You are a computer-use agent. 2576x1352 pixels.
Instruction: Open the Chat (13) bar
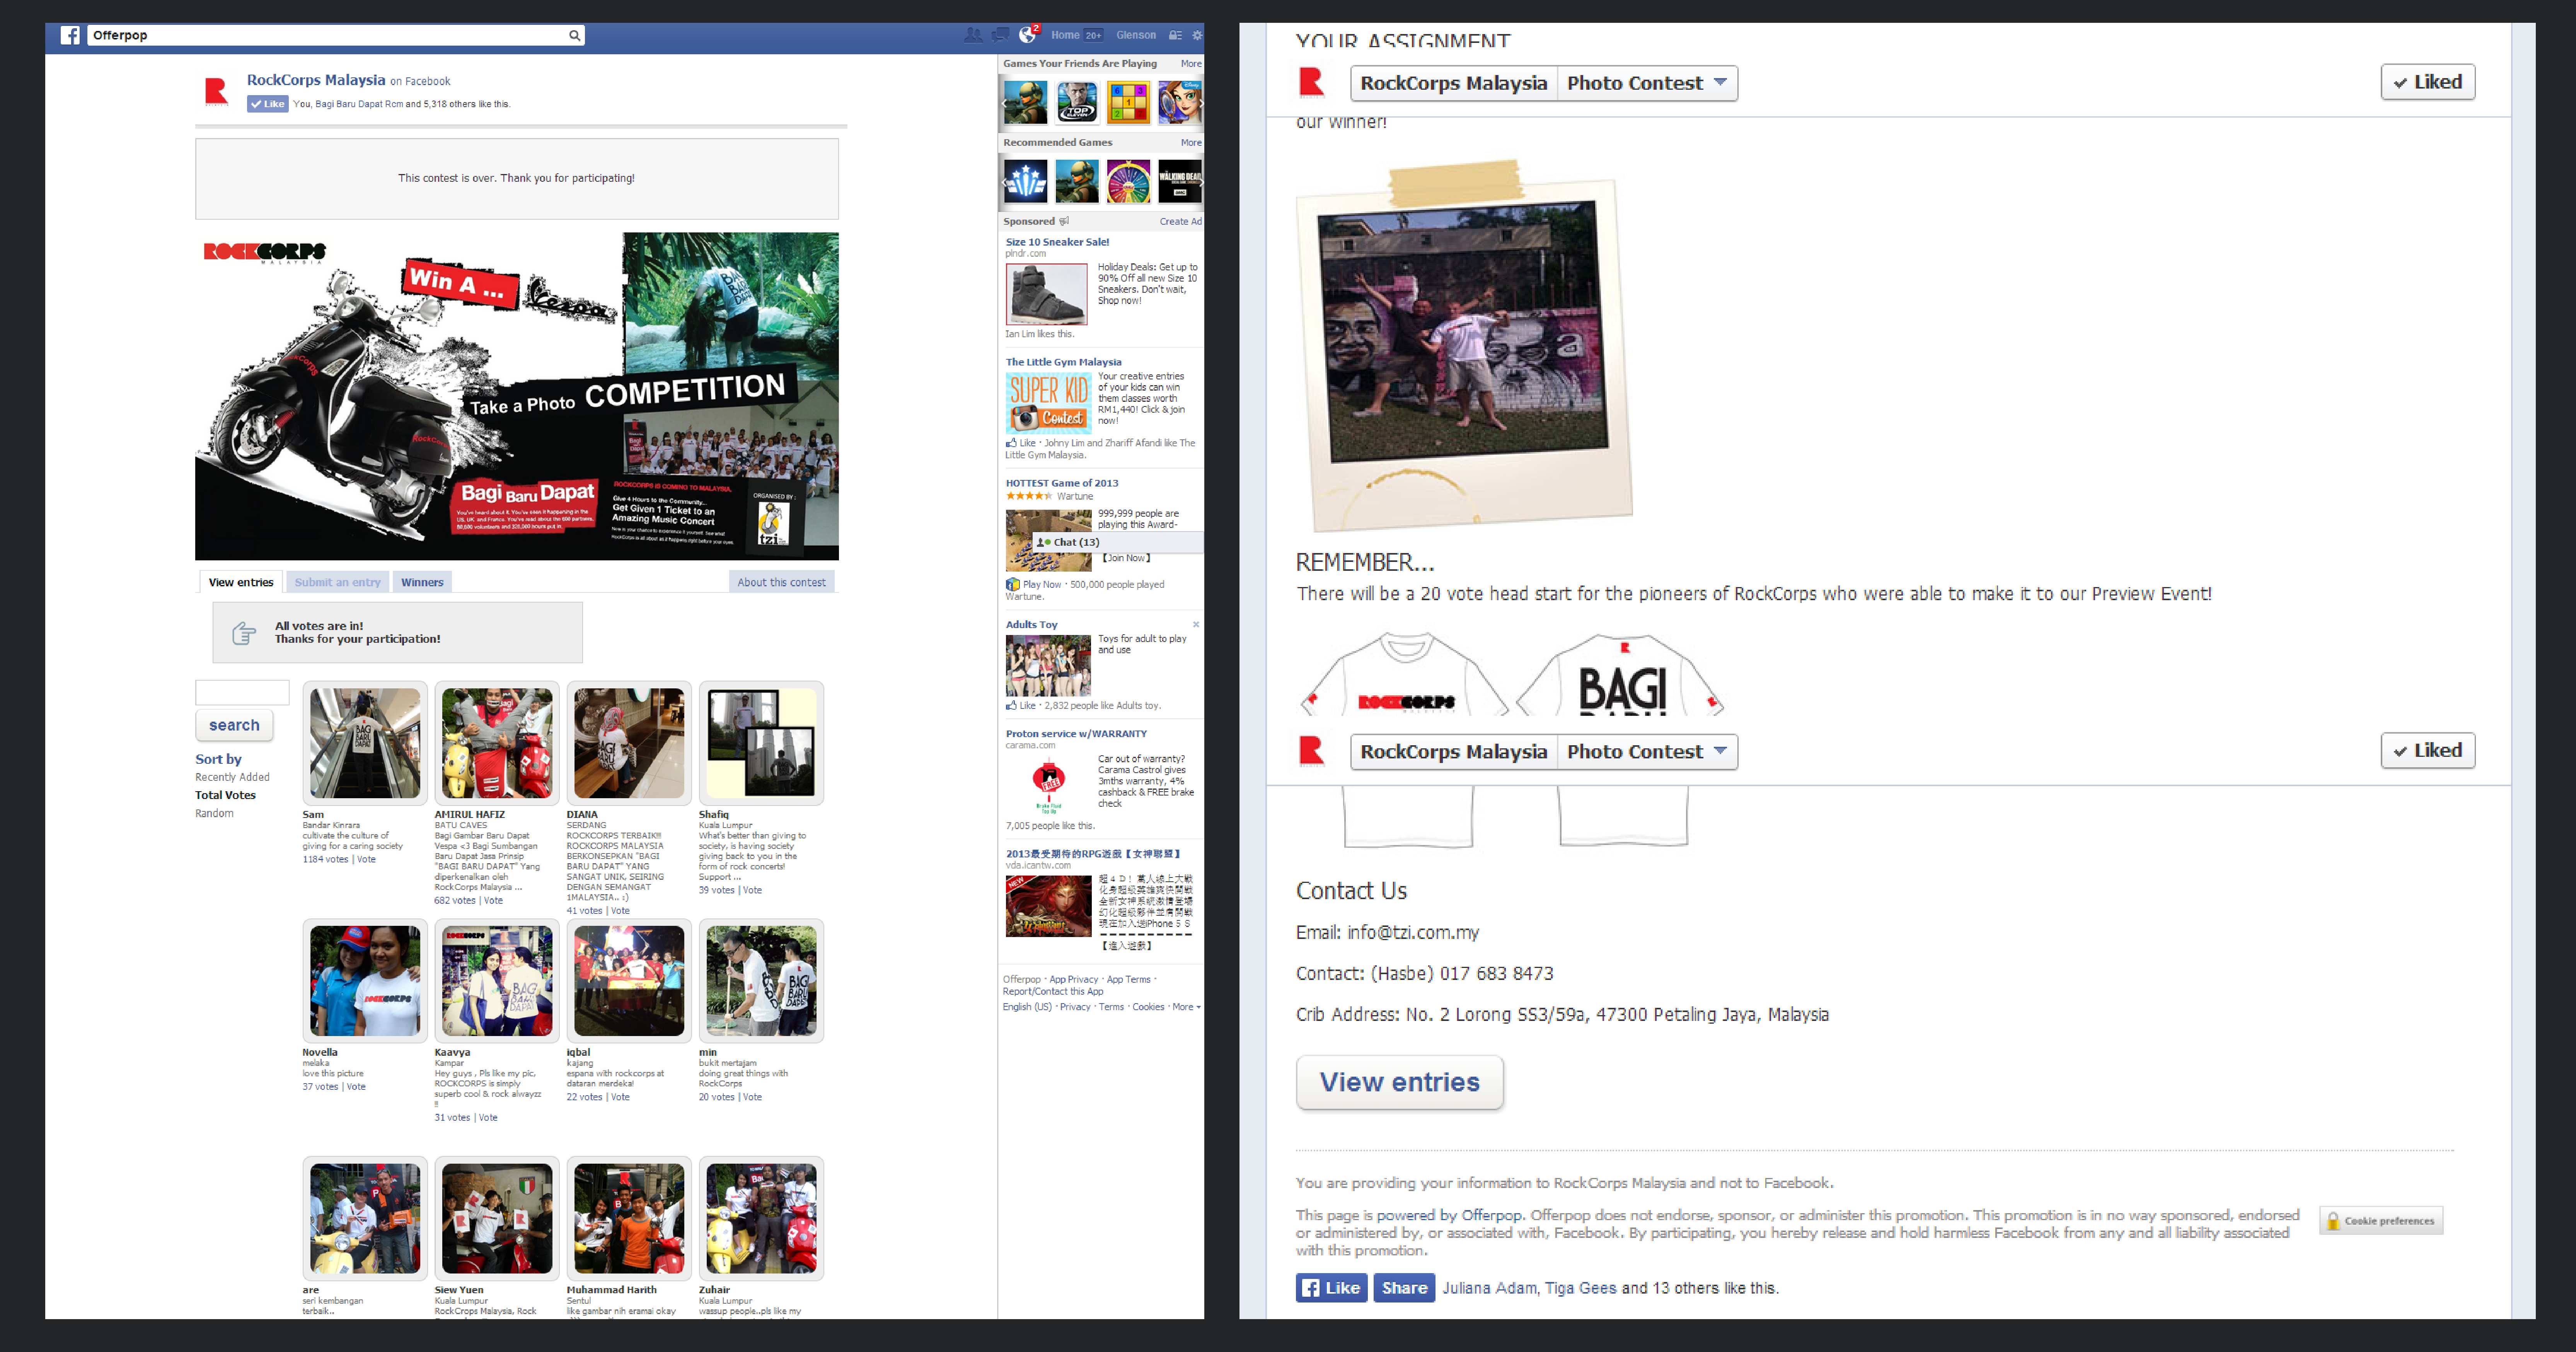coord(1118,542)
